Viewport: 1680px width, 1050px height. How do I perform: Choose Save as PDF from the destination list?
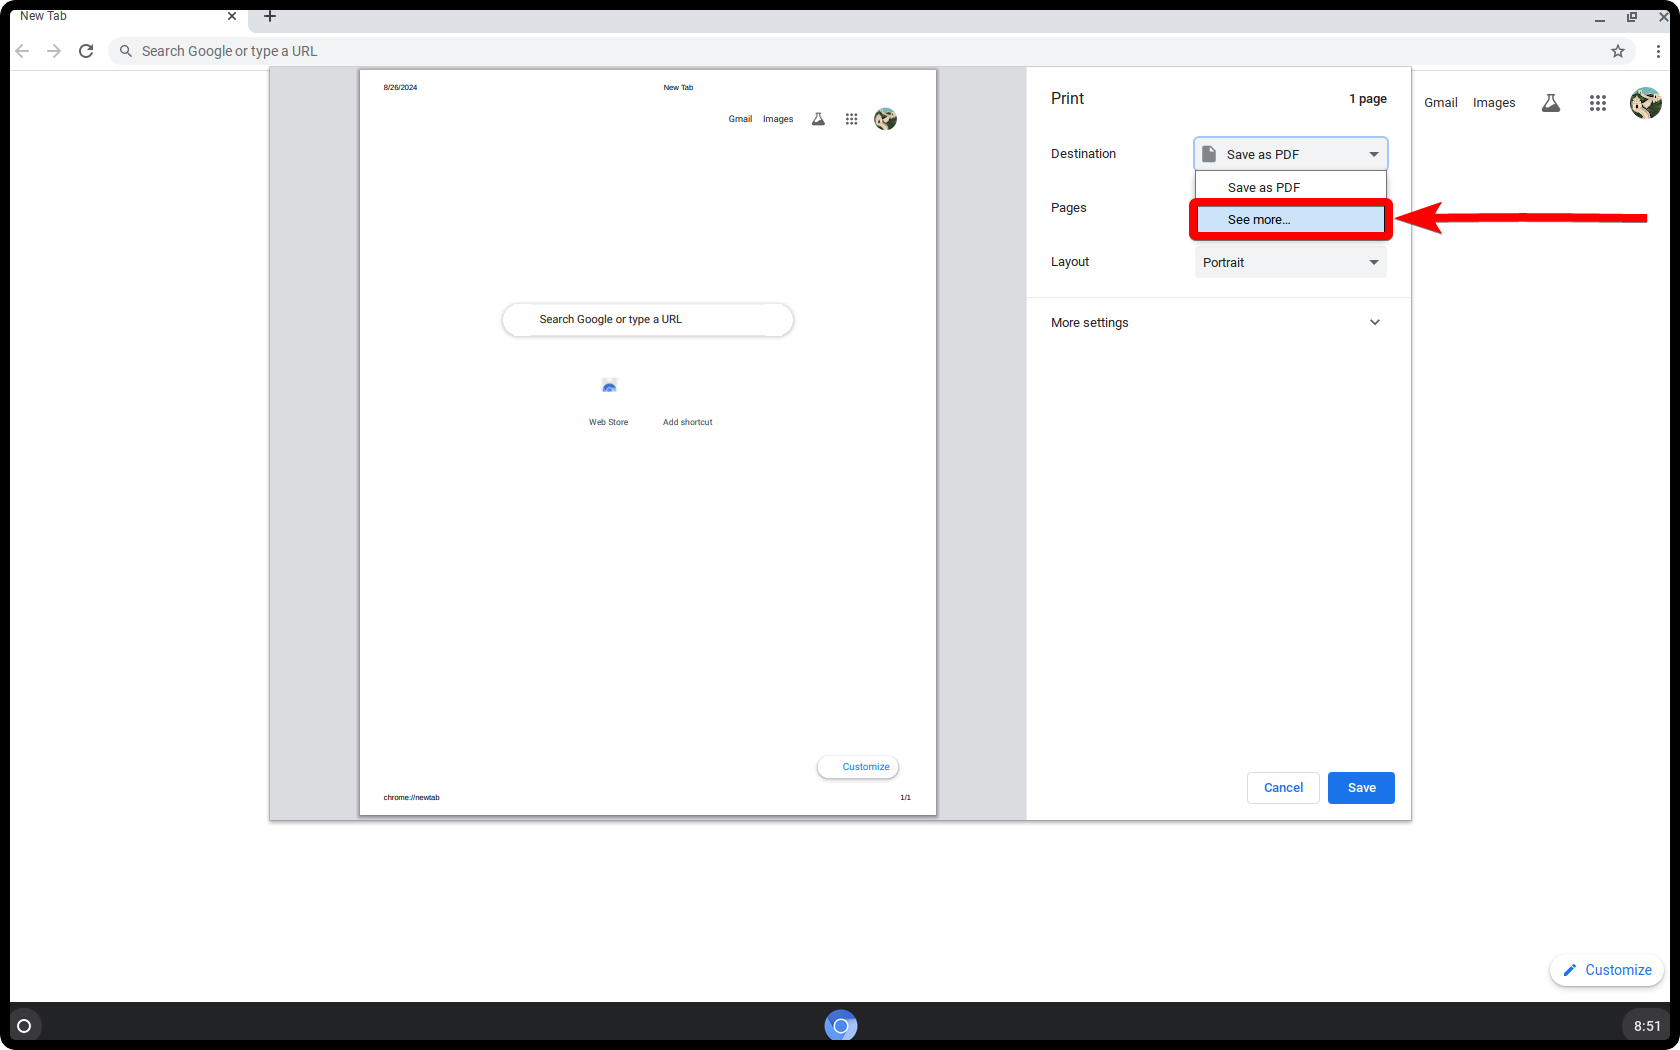1291,187
